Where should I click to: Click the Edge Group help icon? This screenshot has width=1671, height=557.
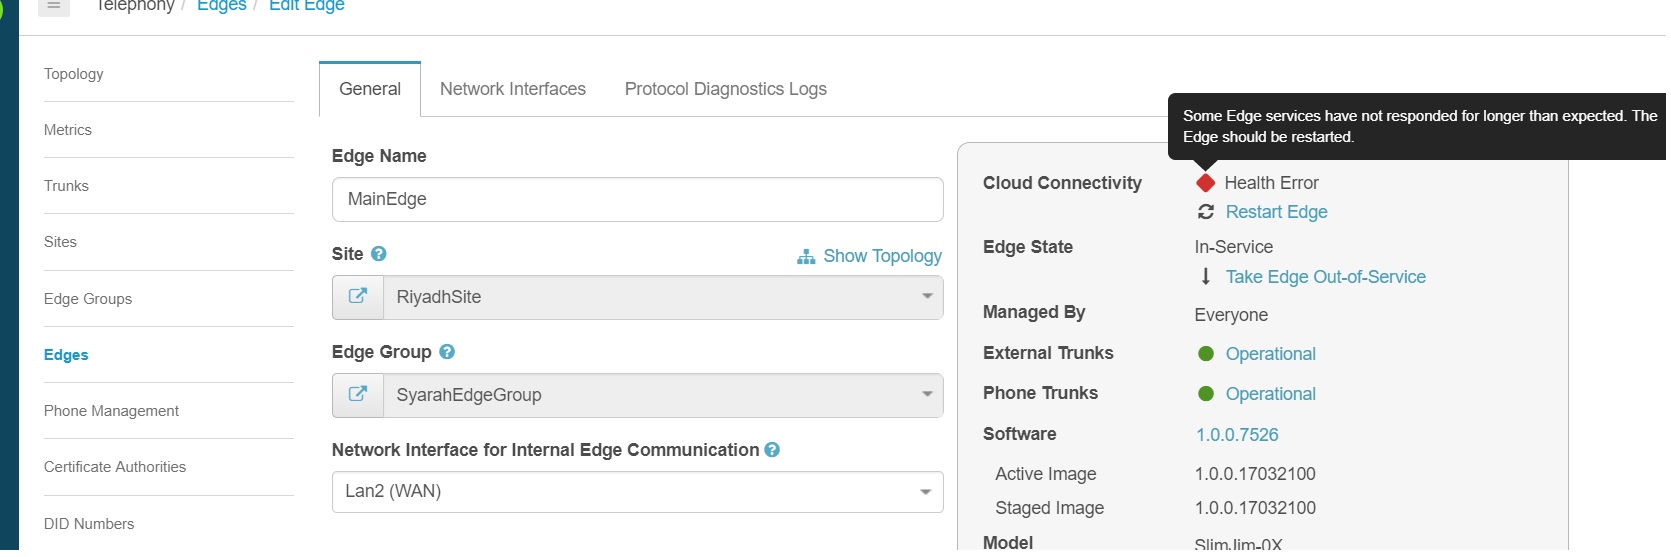447,352
